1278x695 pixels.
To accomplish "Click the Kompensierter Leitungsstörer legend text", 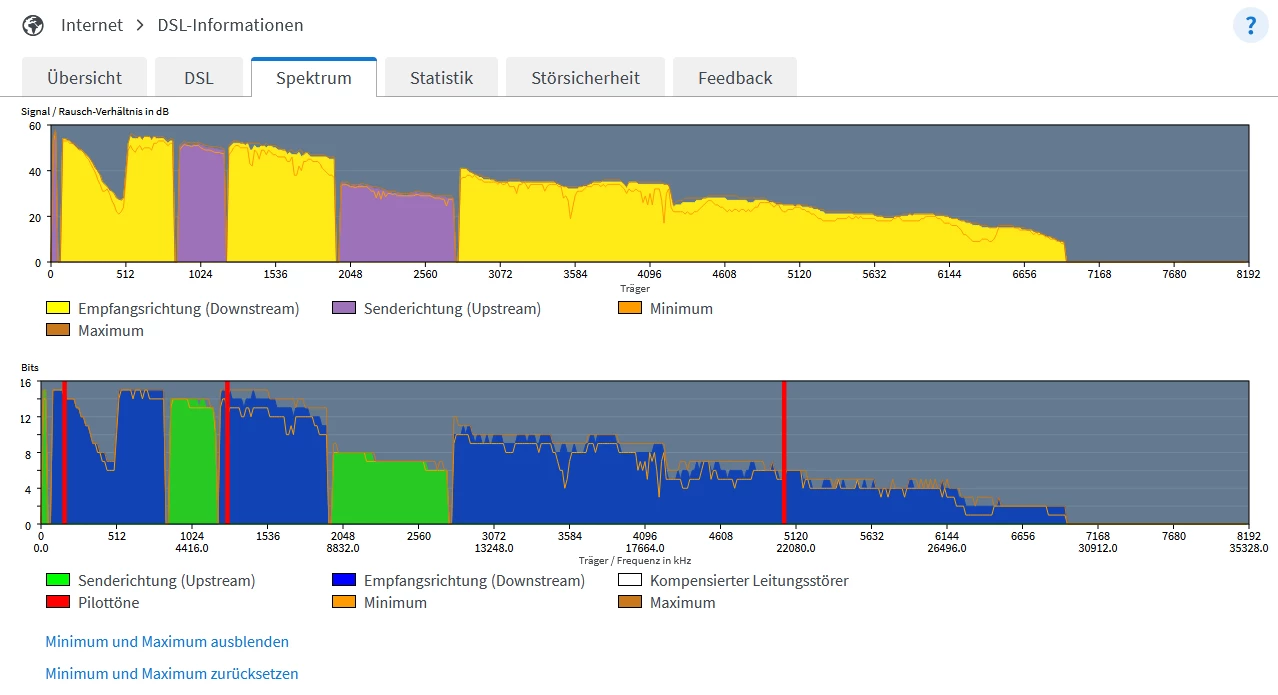I will pos(749,581).
